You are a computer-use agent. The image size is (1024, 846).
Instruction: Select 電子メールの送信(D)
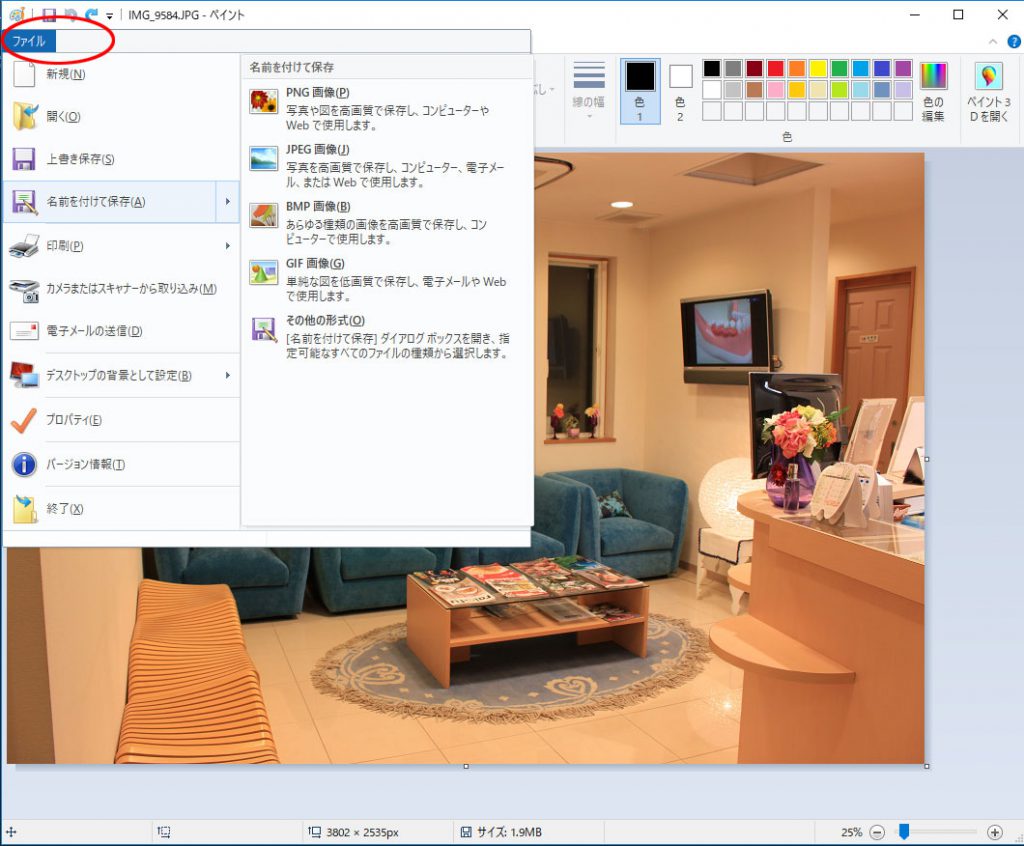(121, 331)
